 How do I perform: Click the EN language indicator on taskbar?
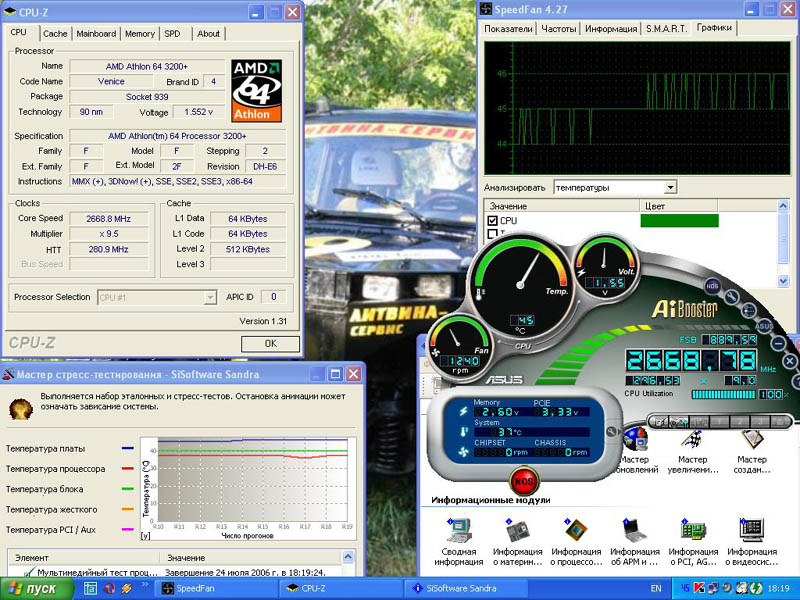tap(656, 588)
